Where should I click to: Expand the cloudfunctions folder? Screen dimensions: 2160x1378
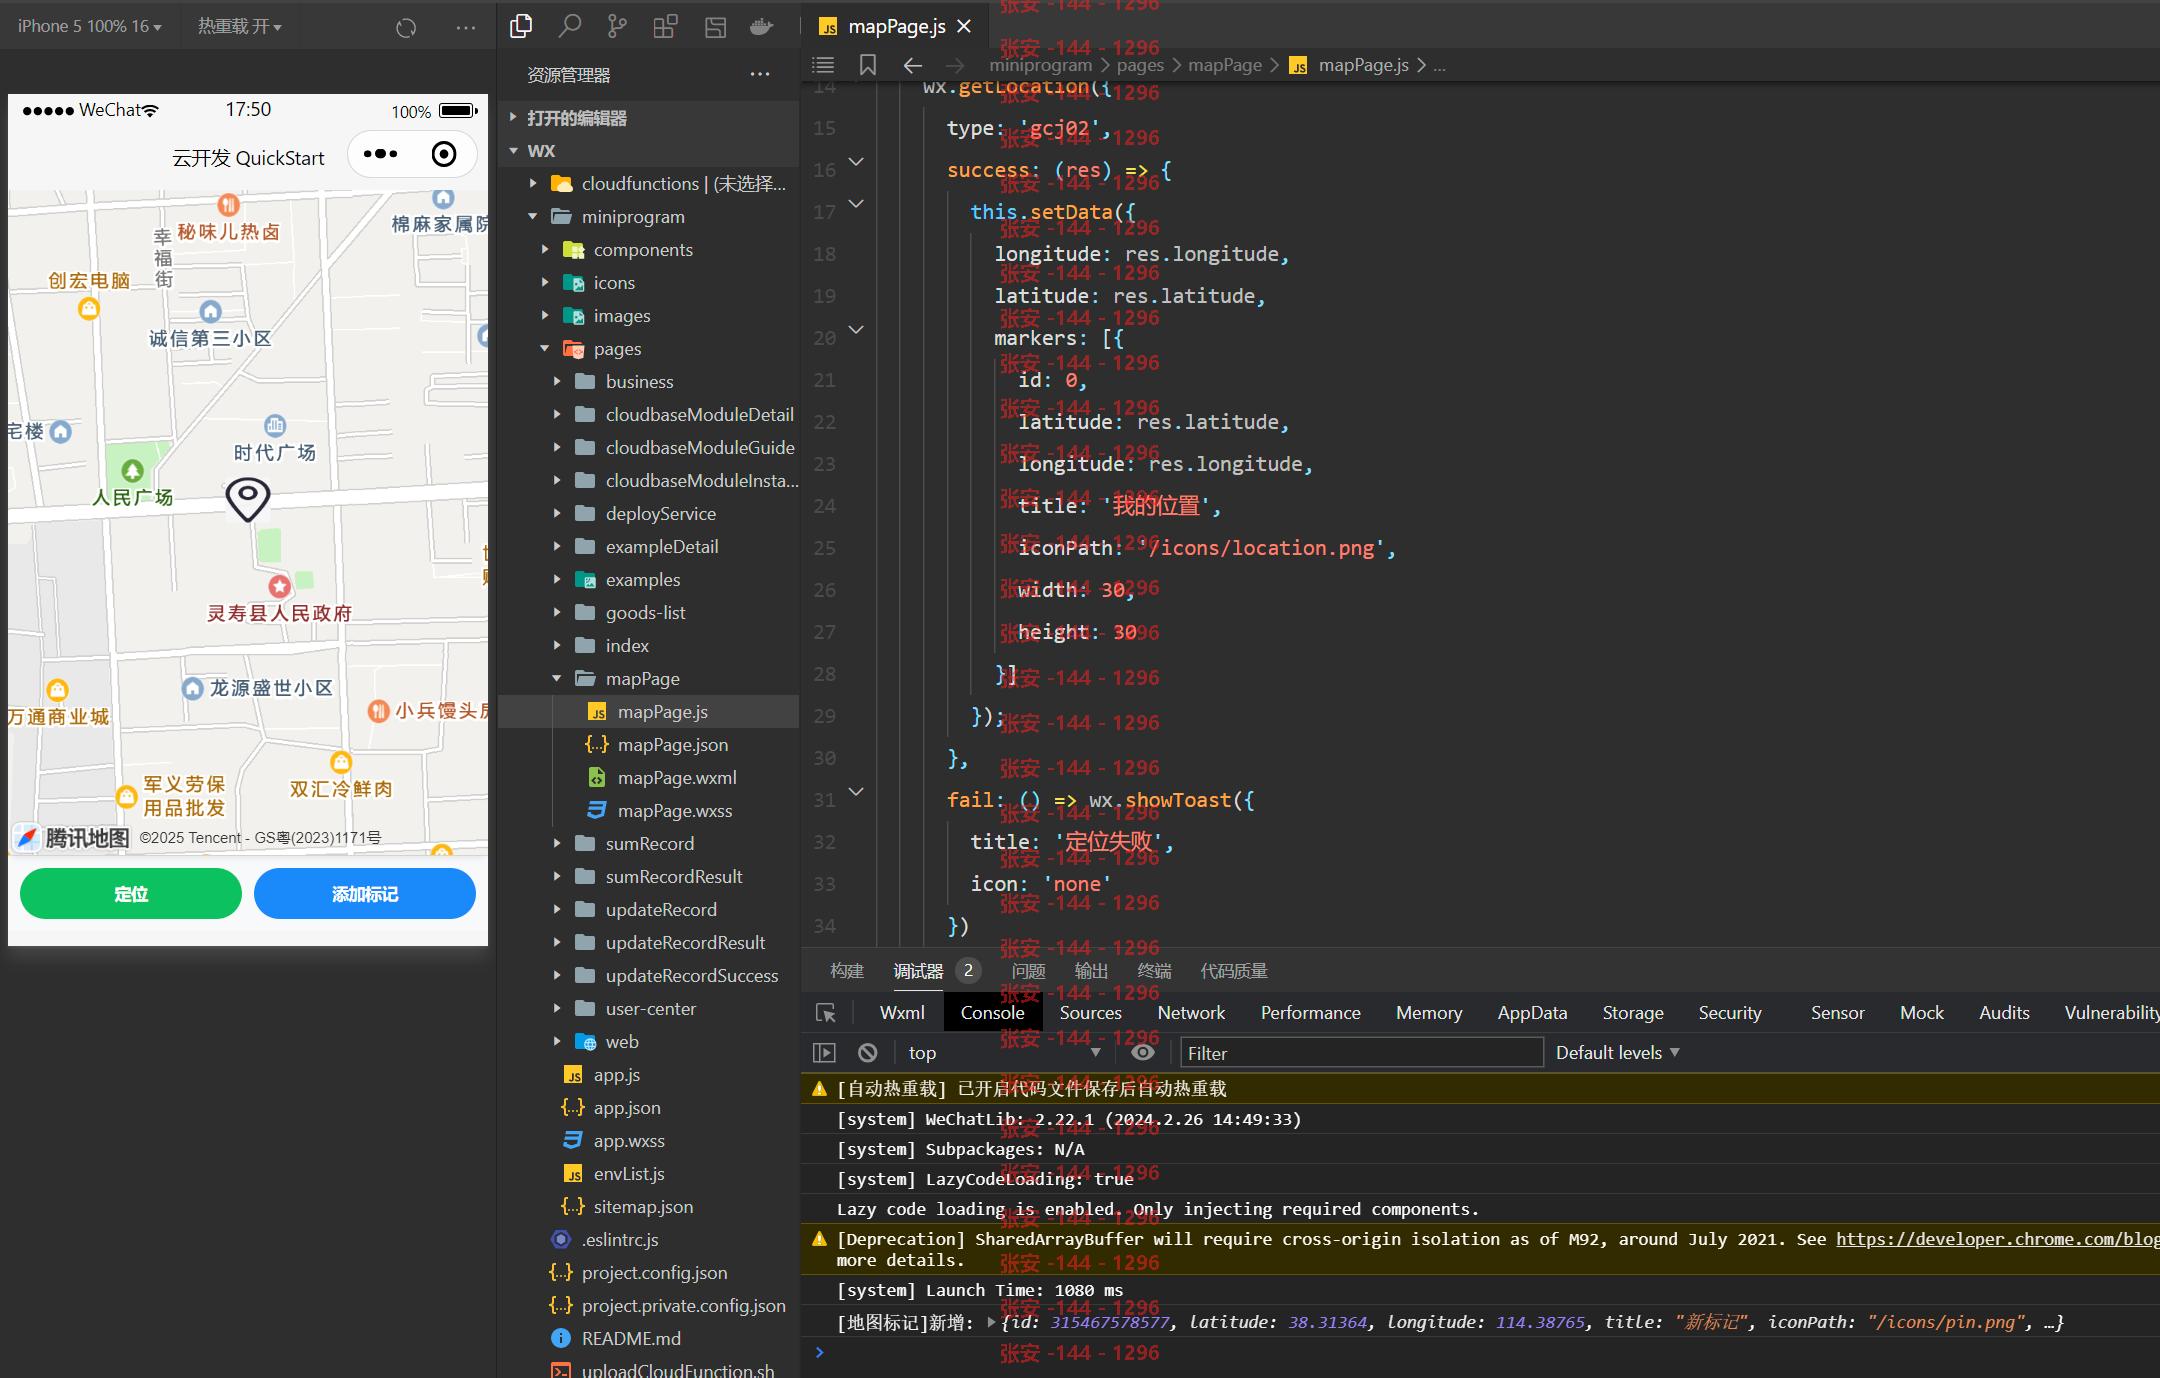648,184
